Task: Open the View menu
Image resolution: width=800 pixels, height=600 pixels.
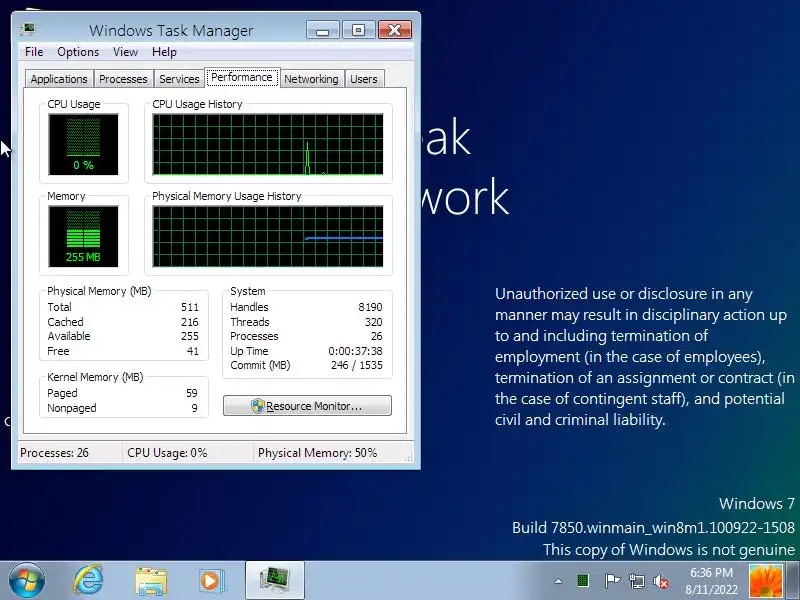Action: coord(126,52)
